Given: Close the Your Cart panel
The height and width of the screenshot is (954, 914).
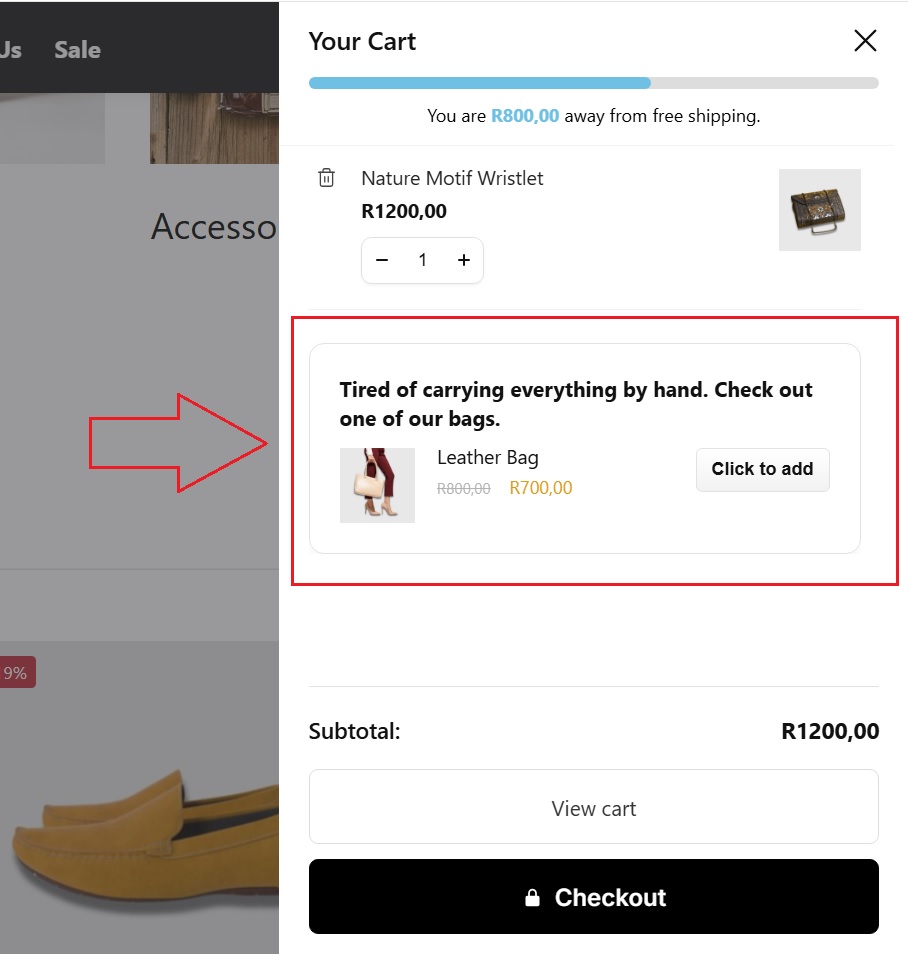Looking at the screenshot, I should tap(865, 41).
